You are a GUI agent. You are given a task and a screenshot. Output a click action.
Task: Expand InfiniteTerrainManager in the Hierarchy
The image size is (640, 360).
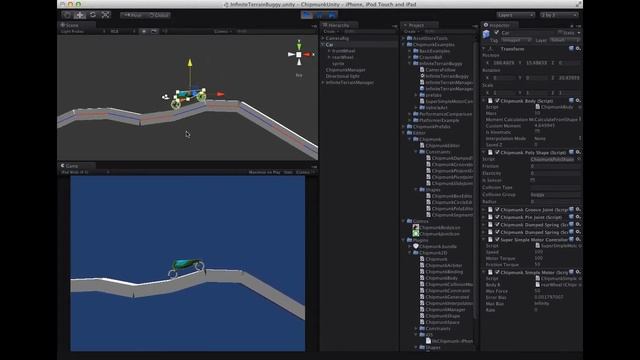[323, 82]
